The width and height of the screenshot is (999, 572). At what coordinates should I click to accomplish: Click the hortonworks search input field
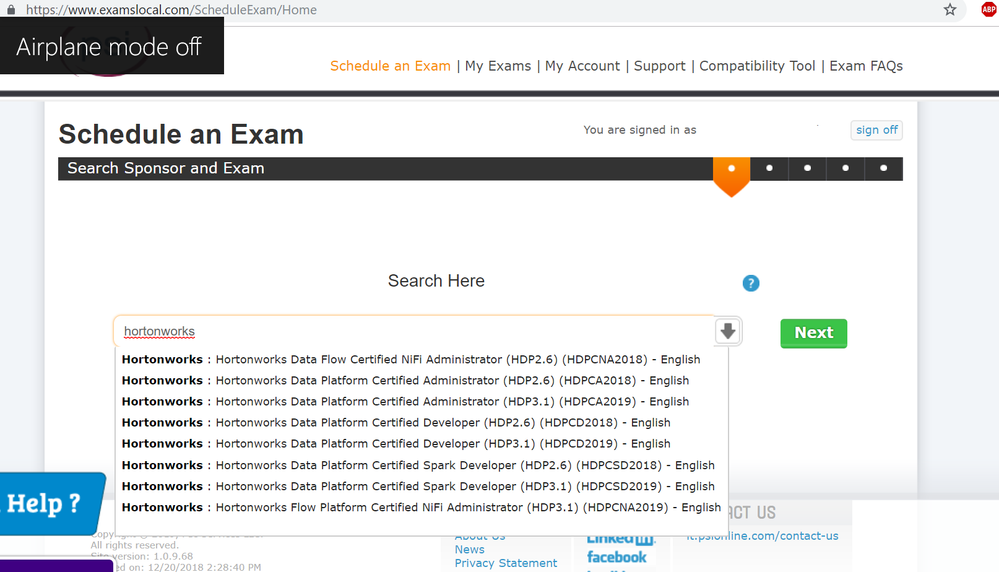pos(414,331)
